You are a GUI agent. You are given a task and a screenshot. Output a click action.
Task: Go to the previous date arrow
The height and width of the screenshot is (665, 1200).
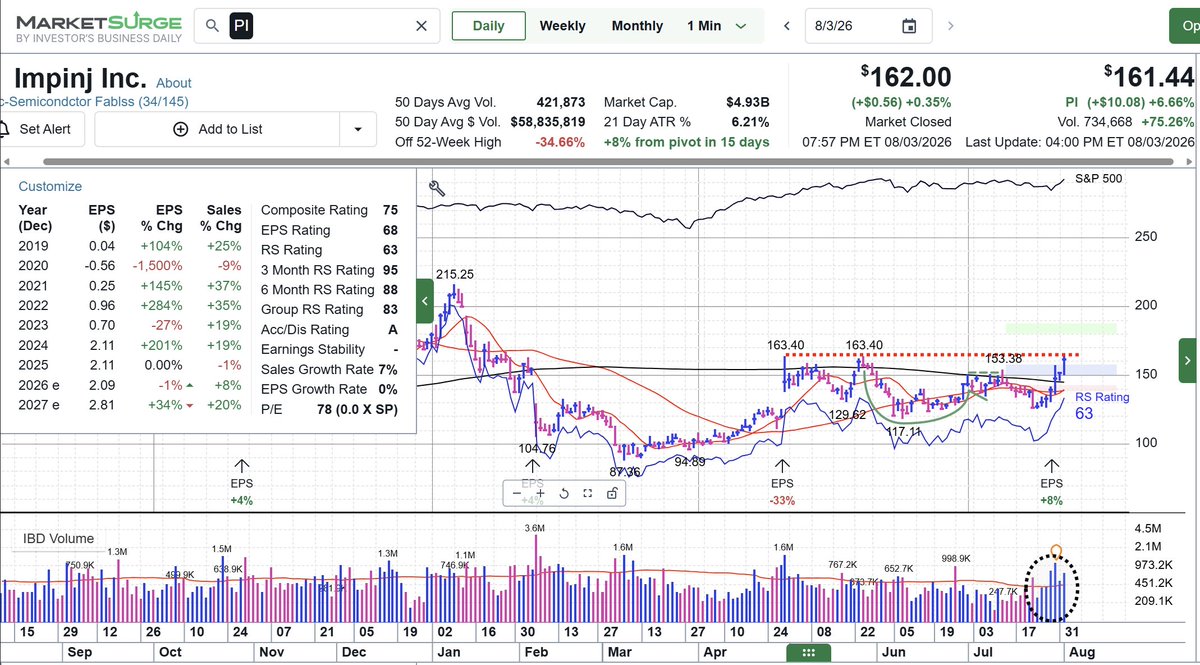point(787,26)
